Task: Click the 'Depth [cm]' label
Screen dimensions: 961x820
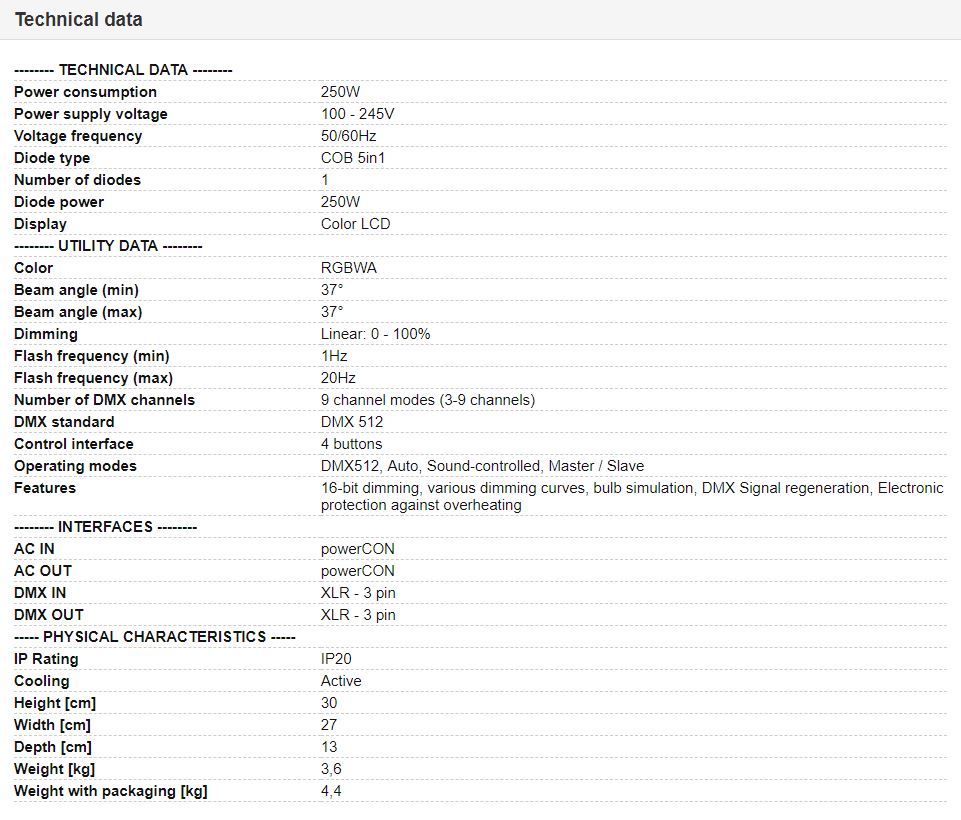Action: [x=53, y=748]
